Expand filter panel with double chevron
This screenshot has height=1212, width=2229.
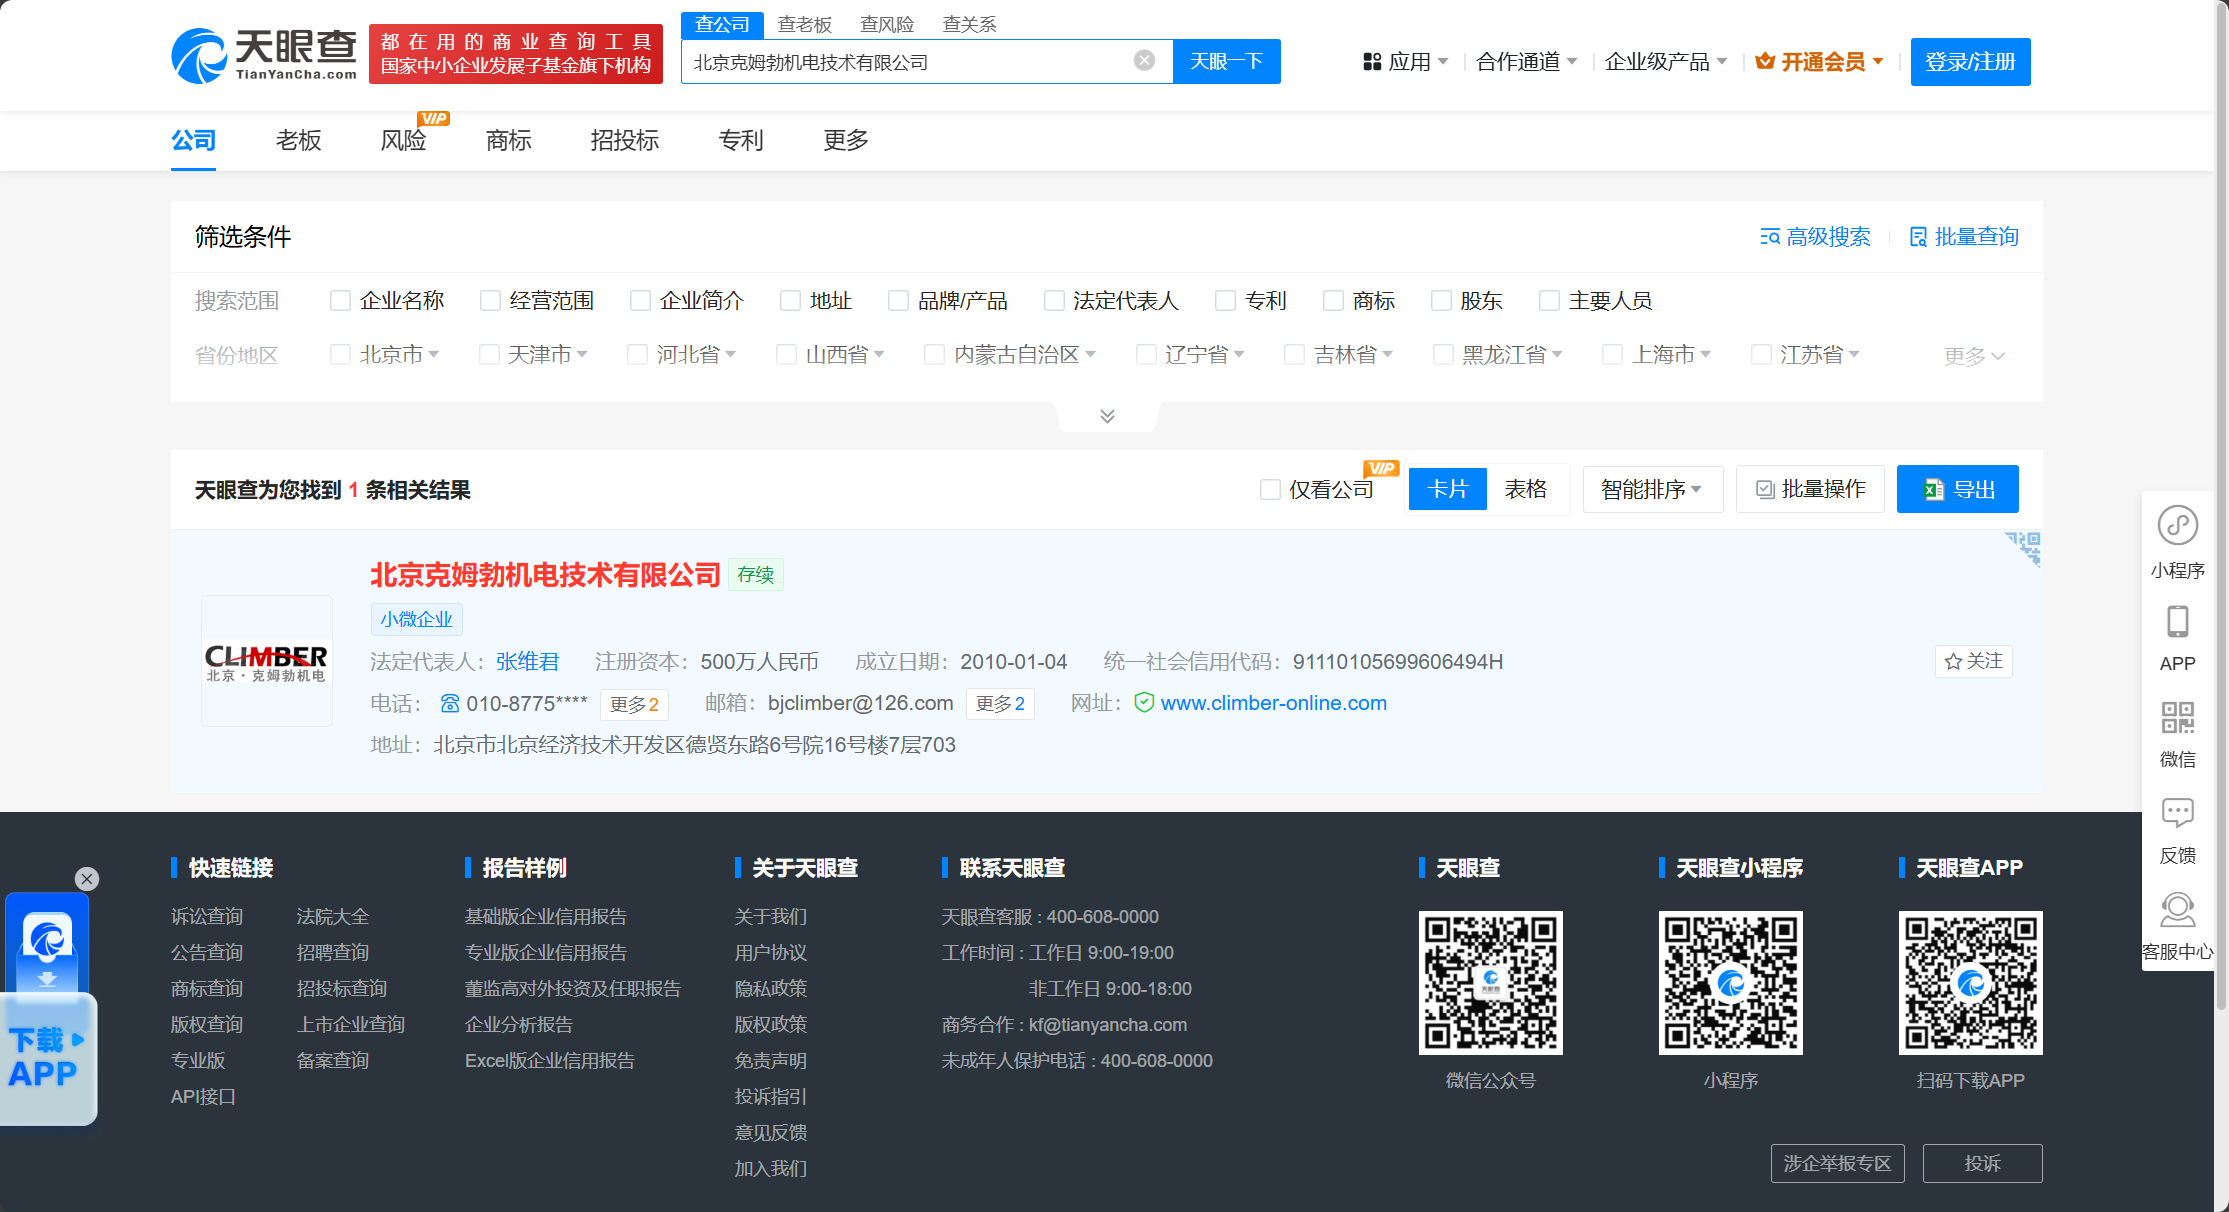1107,416
